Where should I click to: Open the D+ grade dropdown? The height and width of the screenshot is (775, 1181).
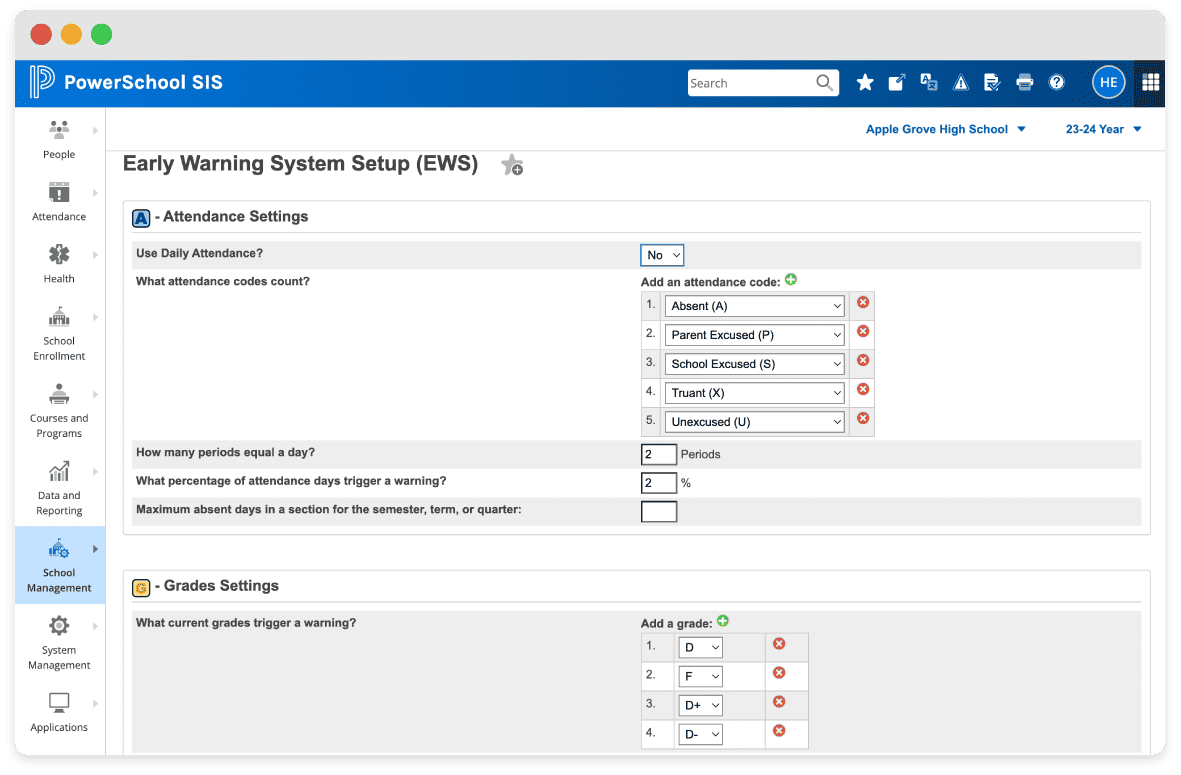(x=700, y=704)
